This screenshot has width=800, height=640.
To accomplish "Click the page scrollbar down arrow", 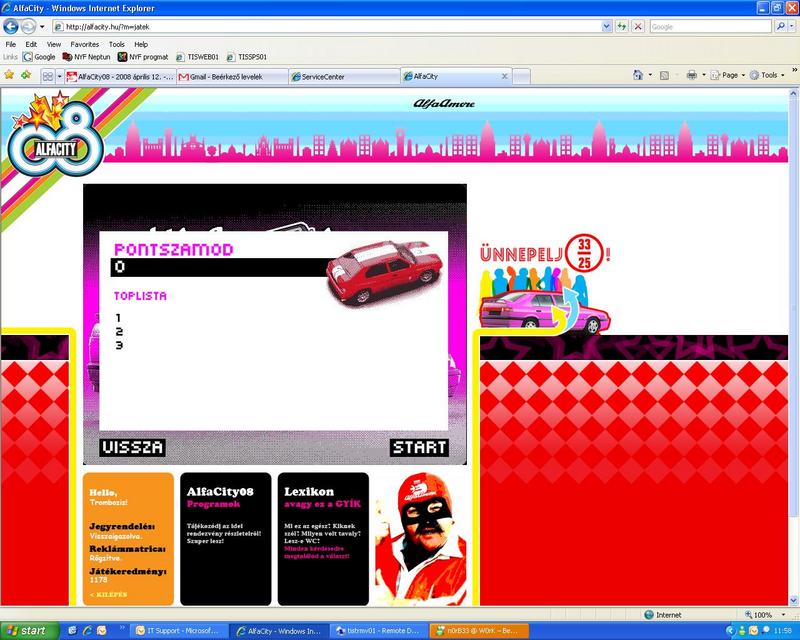I will tap(793, 600).
